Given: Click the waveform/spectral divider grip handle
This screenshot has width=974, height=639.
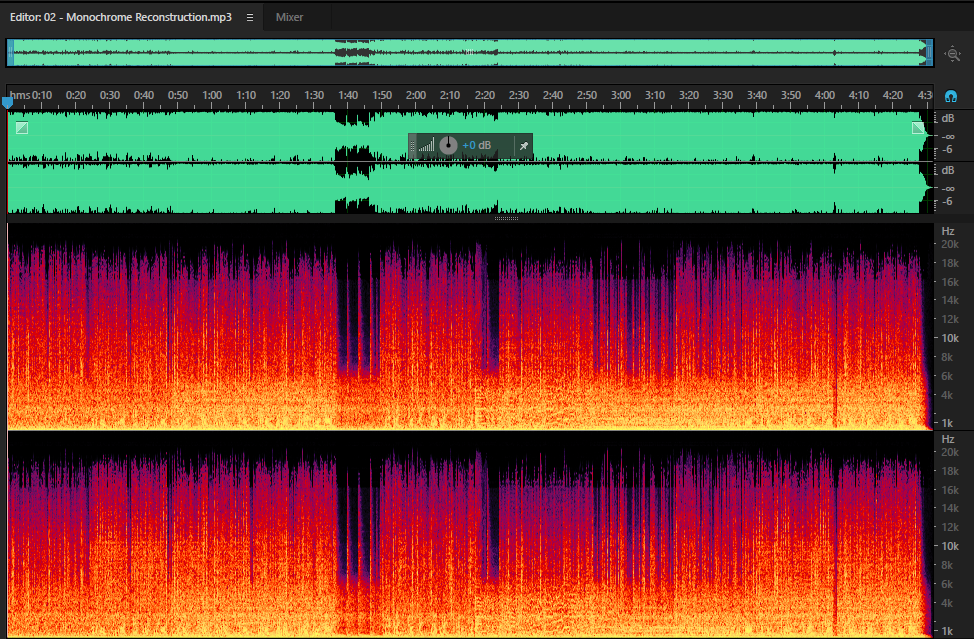Looking at the screenshot, I should click(x=506, y=219).
